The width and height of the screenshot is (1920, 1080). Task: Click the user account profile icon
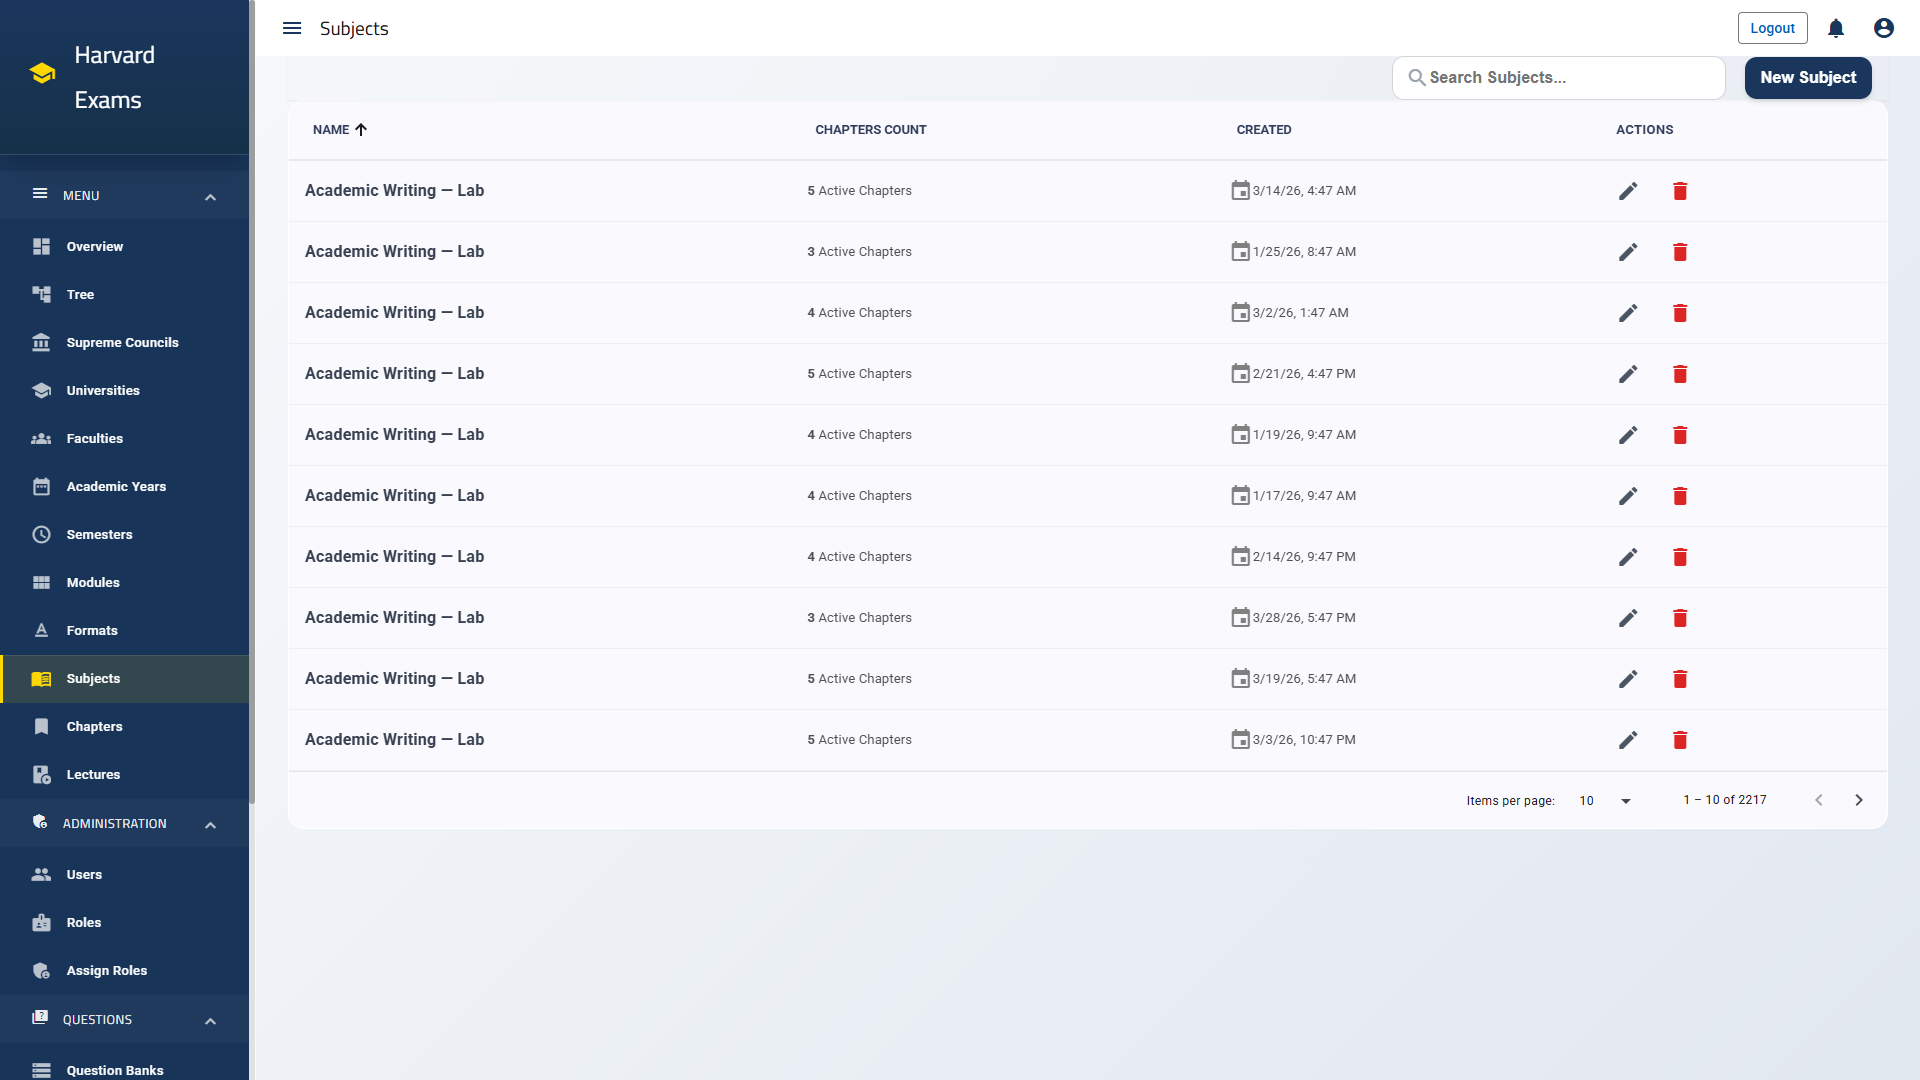(1883, 28)
